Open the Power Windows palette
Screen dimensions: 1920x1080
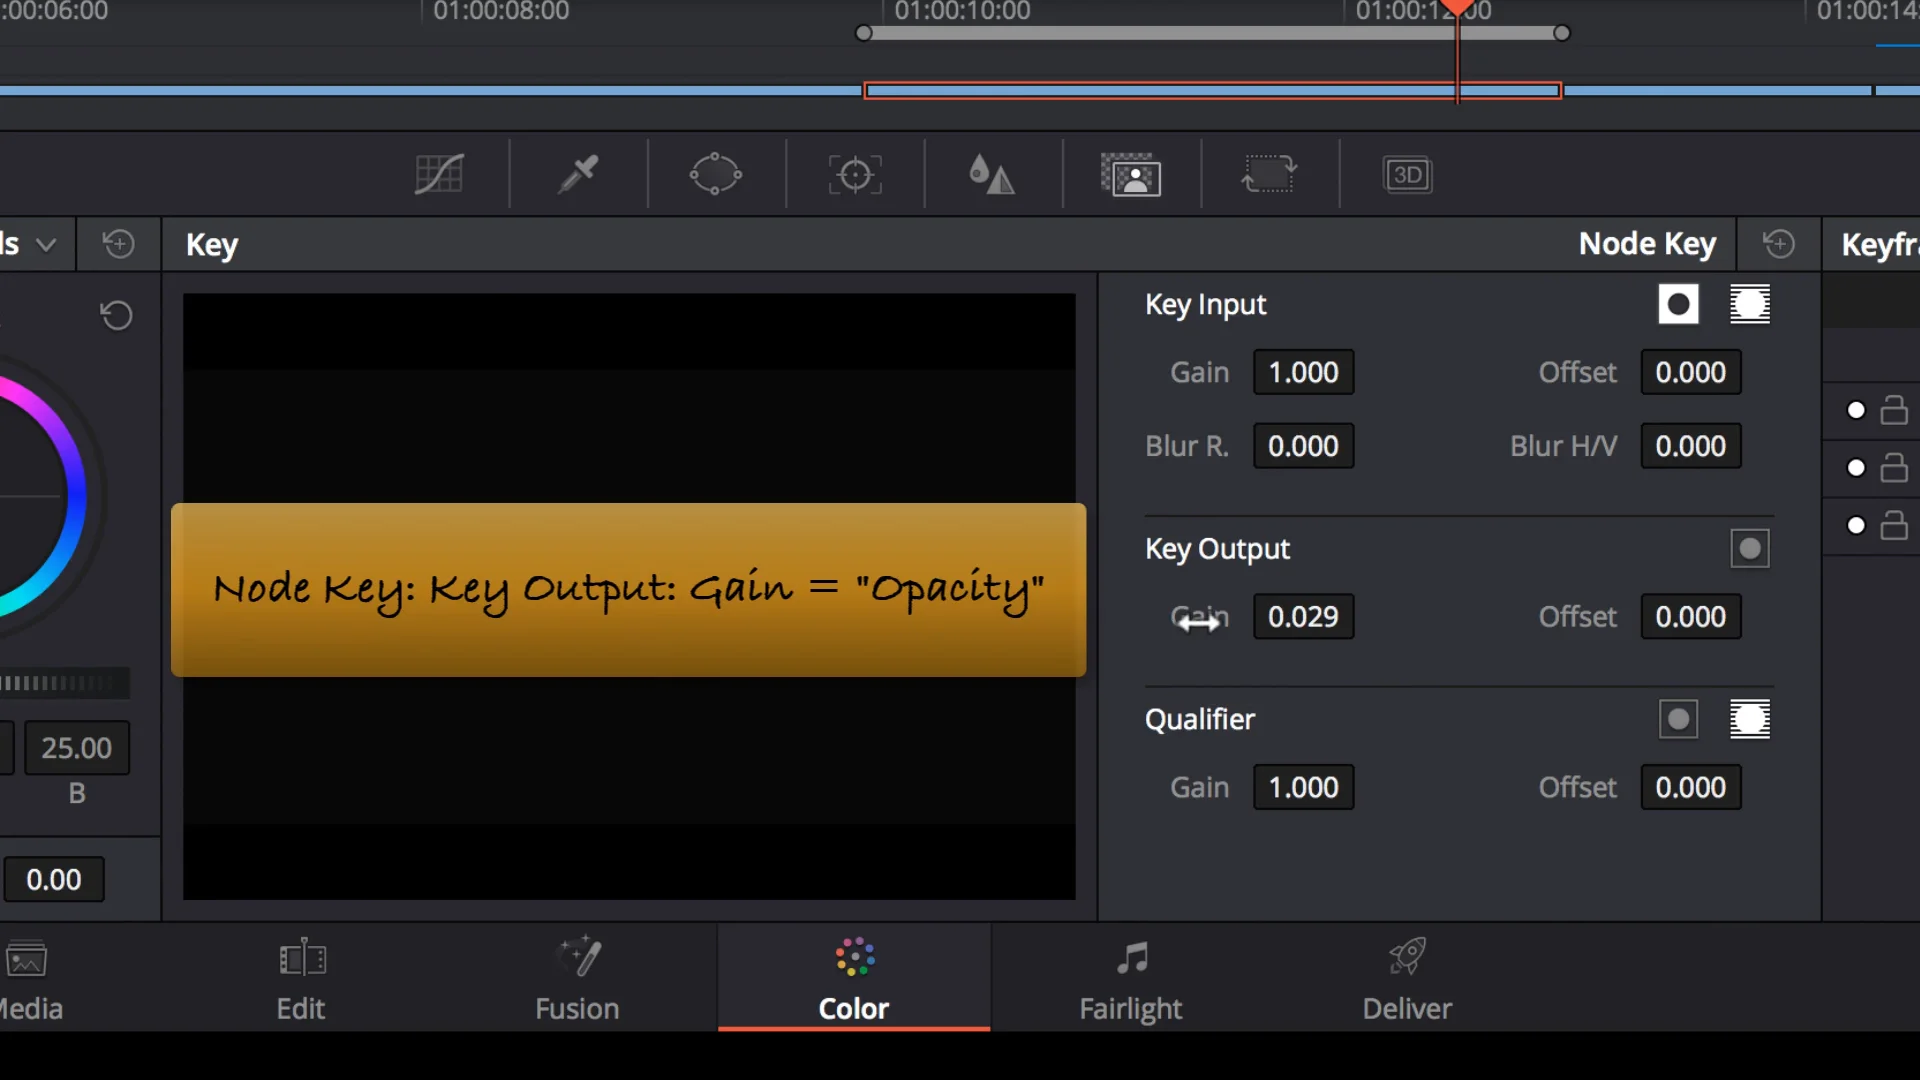pos(715,175)
